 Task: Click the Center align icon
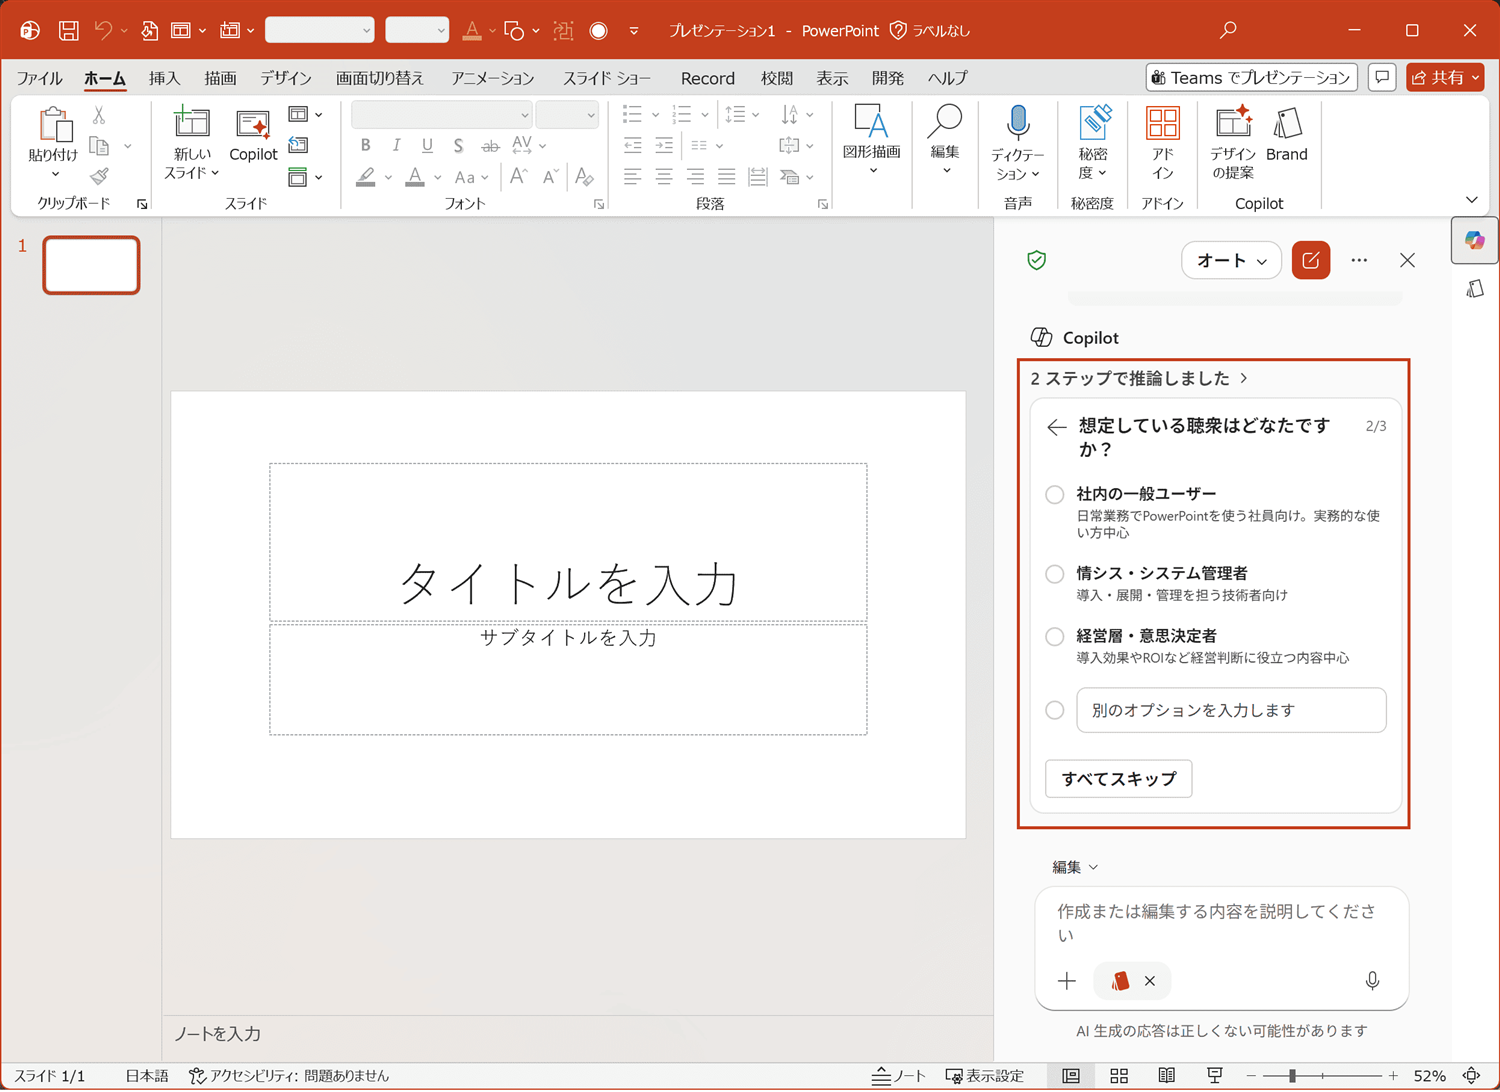click(664, 177)
